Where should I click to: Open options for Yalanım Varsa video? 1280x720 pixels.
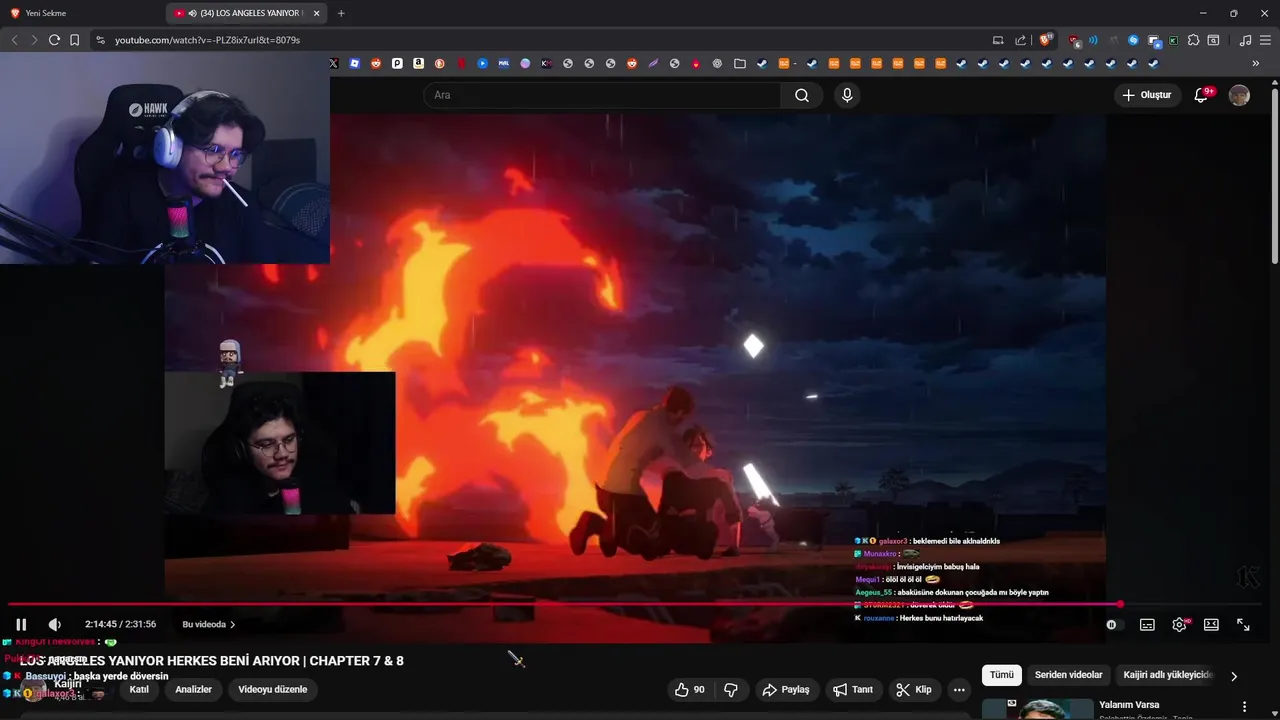1244,707
